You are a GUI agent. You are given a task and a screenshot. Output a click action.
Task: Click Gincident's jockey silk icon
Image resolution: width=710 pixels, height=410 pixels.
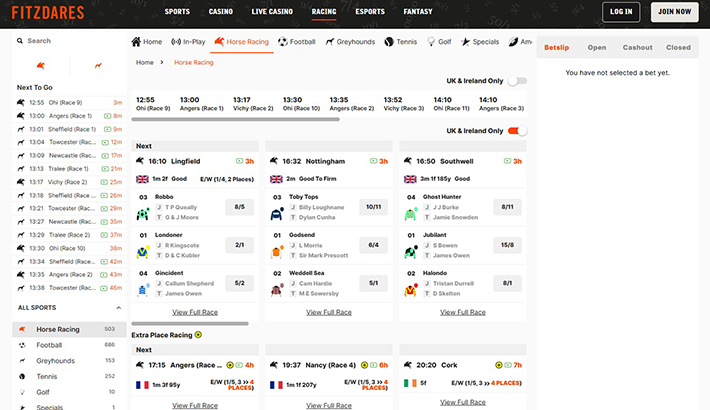(143, 290)
